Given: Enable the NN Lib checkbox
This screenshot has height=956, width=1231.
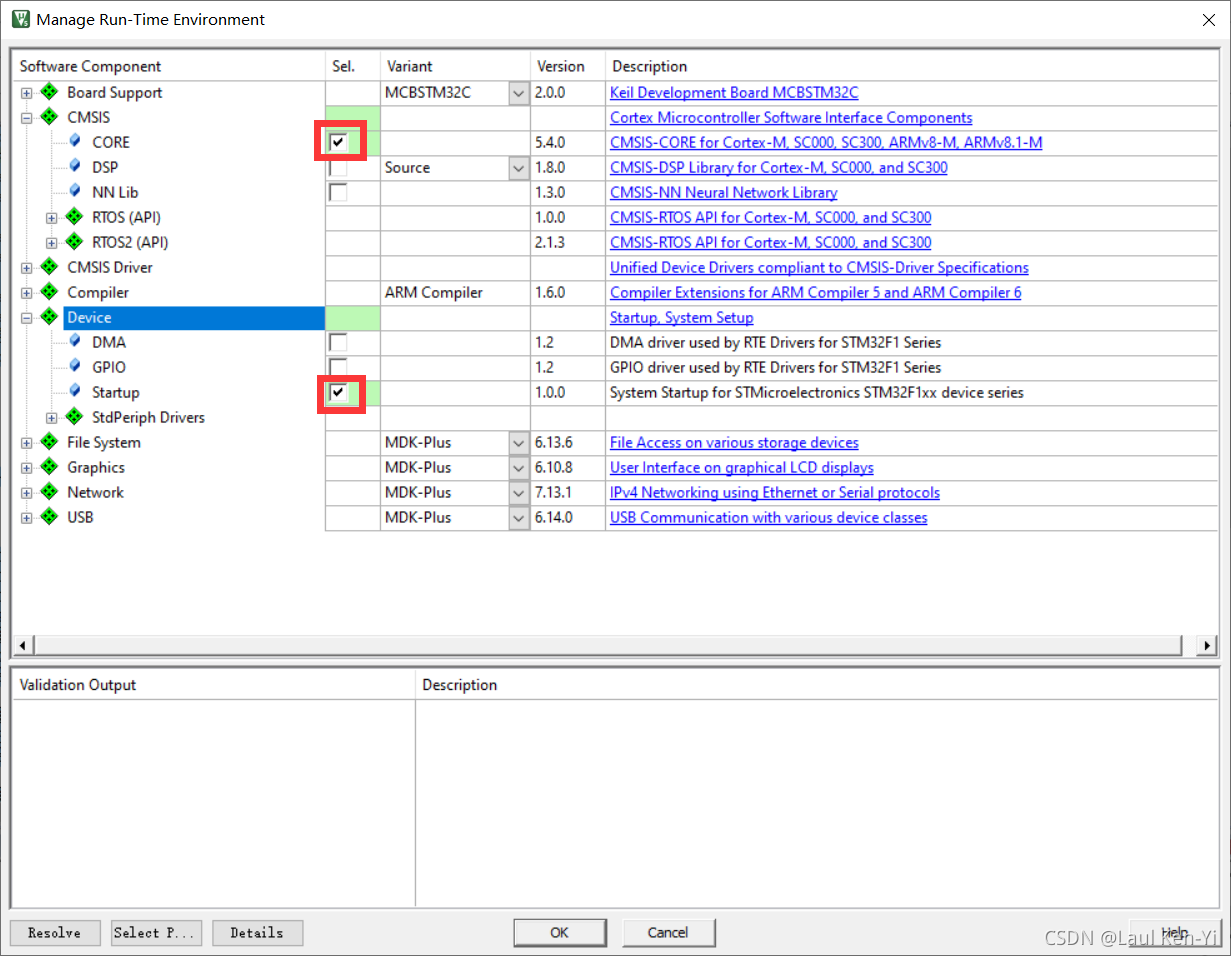Looking at the screenshot, I should (339, 192).
